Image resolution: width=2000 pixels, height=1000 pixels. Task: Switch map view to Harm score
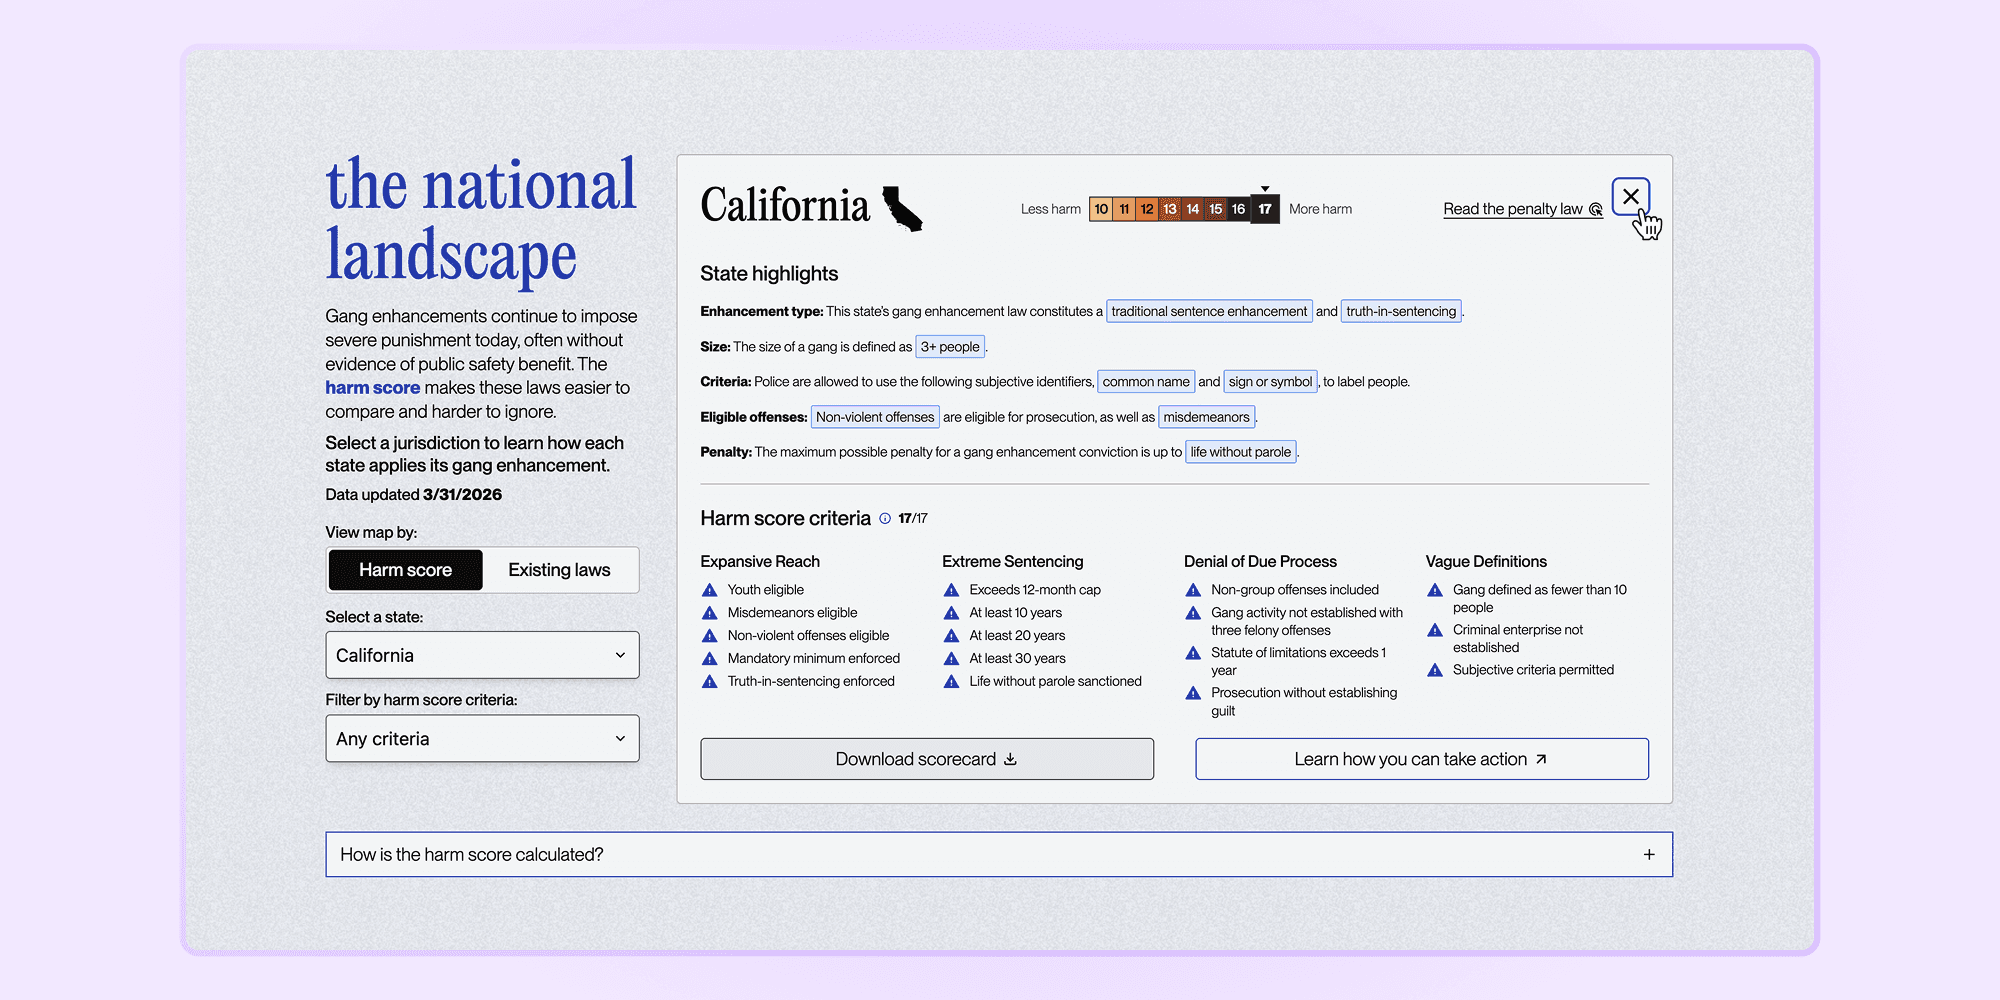click(x=405, y=570)
